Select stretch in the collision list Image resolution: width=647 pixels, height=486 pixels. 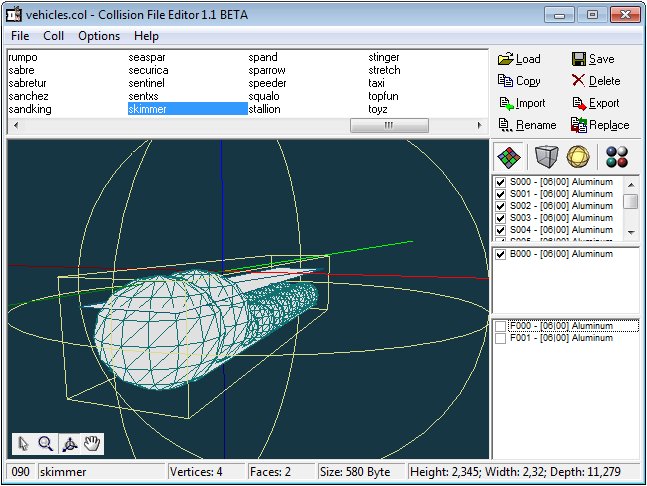click(384, 70)
